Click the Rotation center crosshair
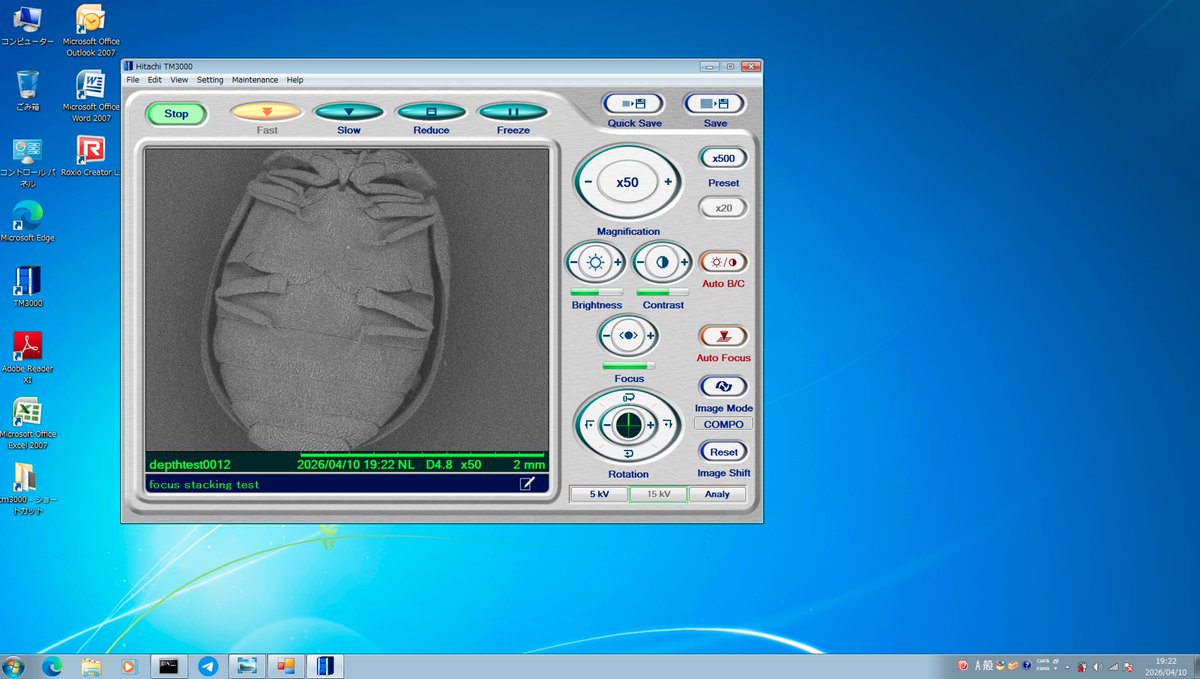The width and height of the screenshot is (1200, 679). (x=629, y=425)
